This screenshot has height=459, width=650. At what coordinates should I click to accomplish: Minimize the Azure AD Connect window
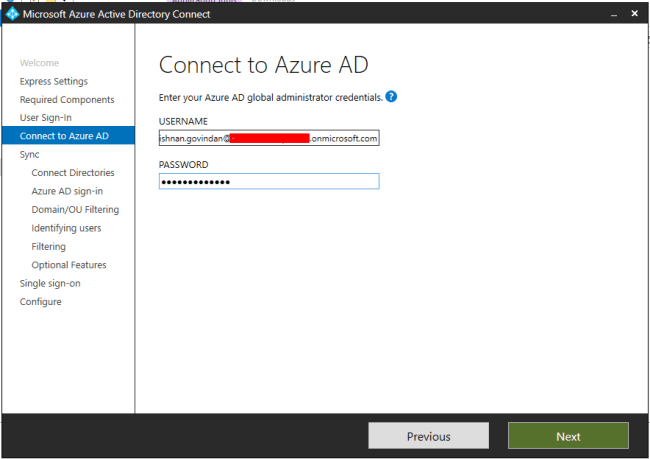click(614, 14)
